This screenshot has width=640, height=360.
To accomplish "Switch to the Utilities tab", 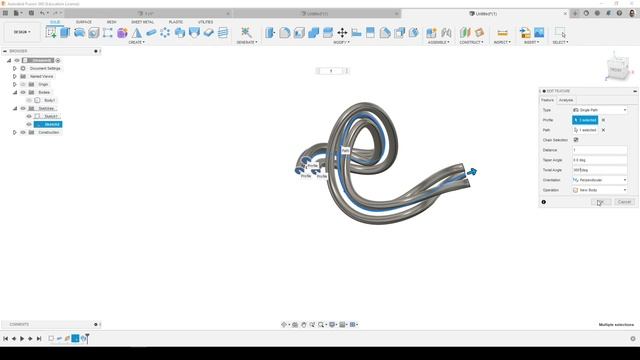I will [205, 22].
